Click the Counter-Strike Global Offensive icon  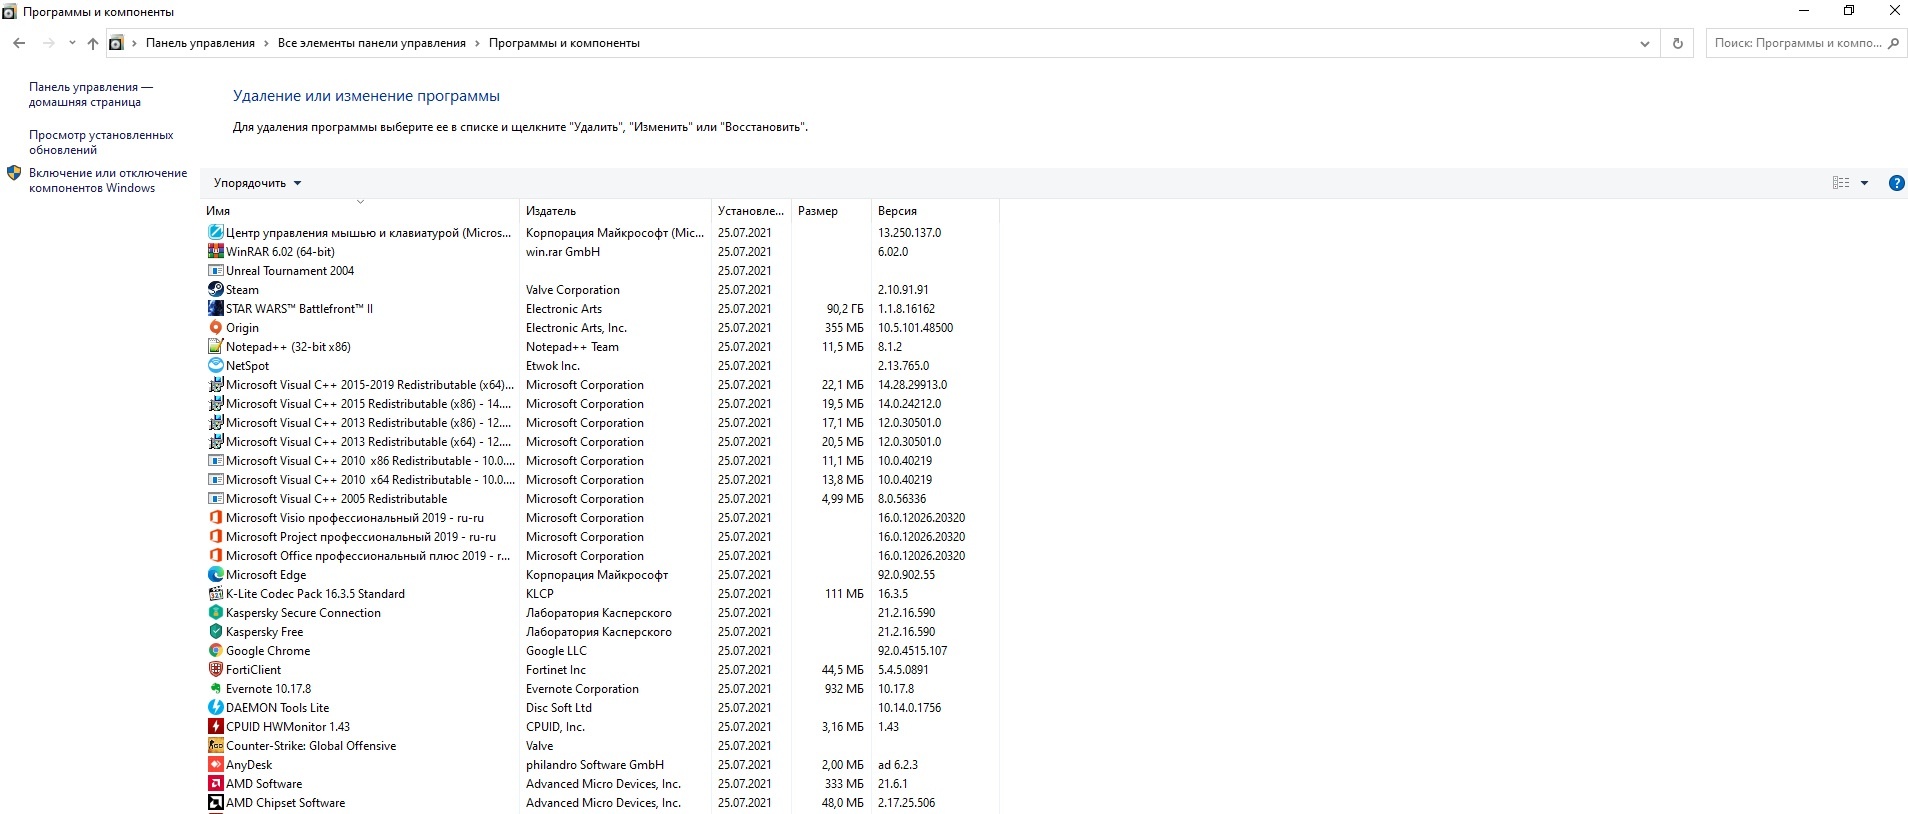coord(215,746)
